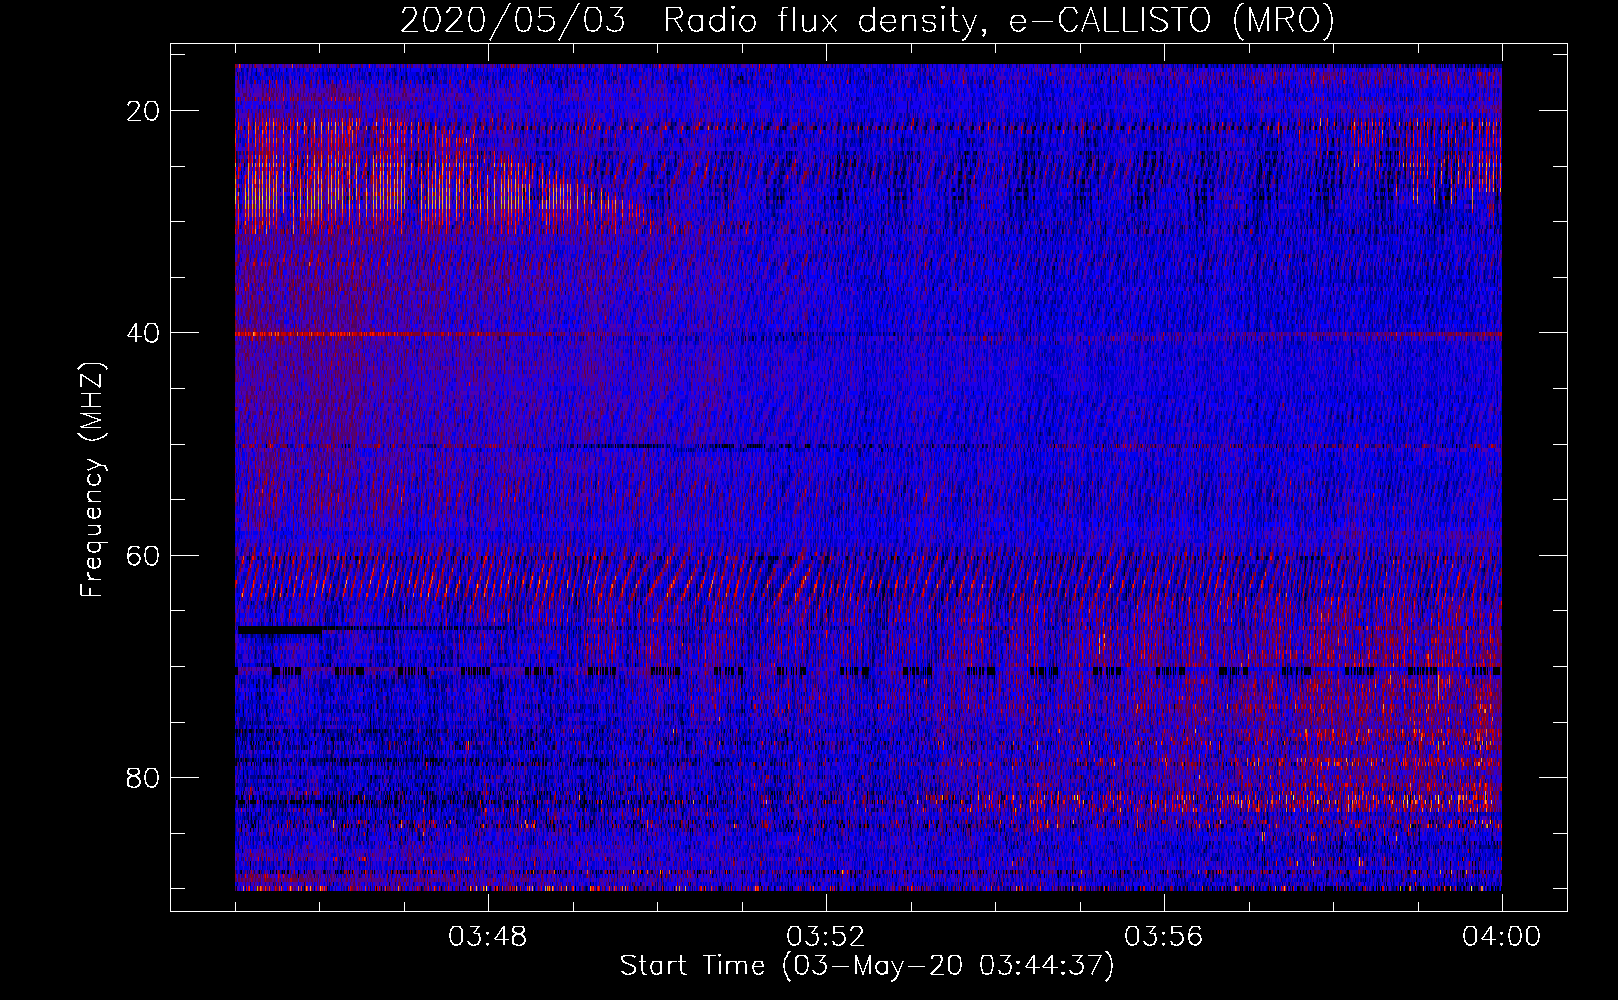
Task: Click the 20 frequency tick label
Action: 143,111
